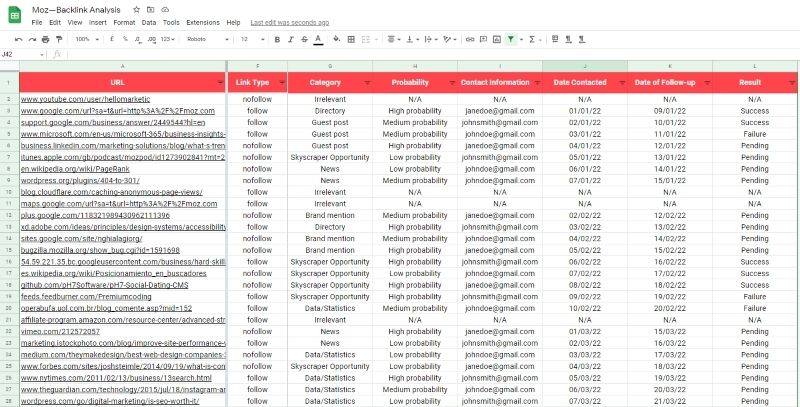Open text rotation dropdown
The image size is (800, 407).
coord(449,39)
